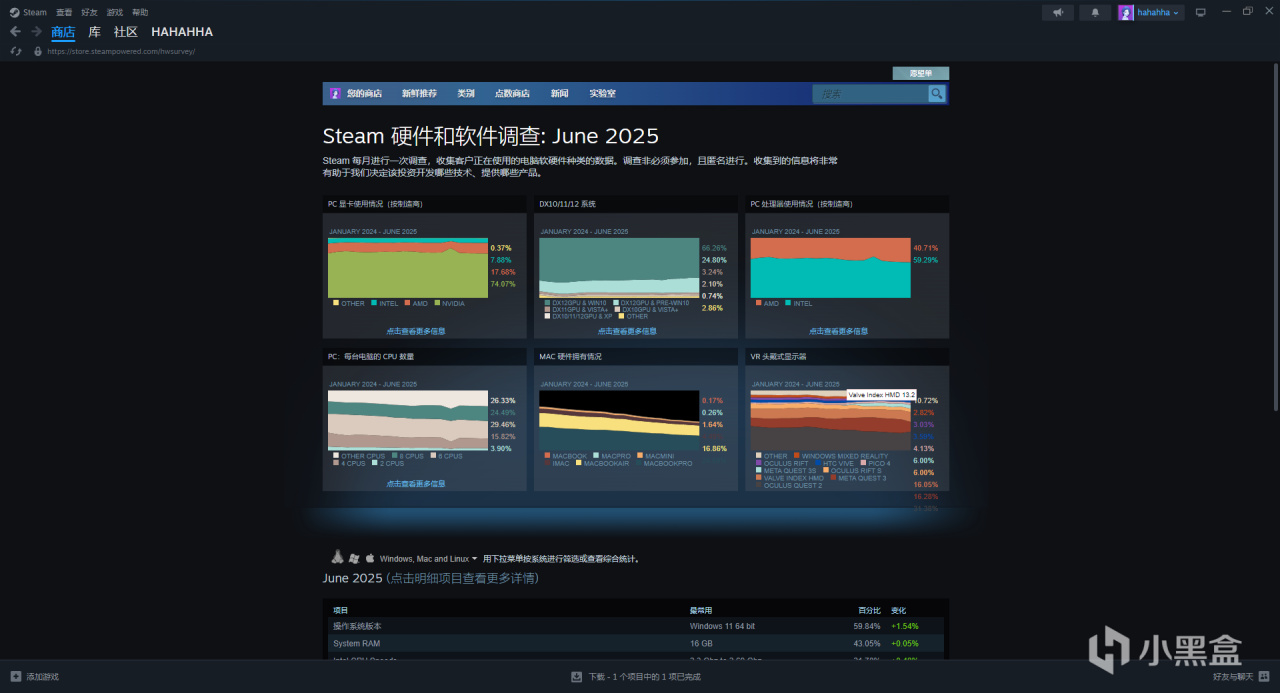1280x693 pixels.
Task: Click the store search magnifier icon
Action: [x=936, y=94]
